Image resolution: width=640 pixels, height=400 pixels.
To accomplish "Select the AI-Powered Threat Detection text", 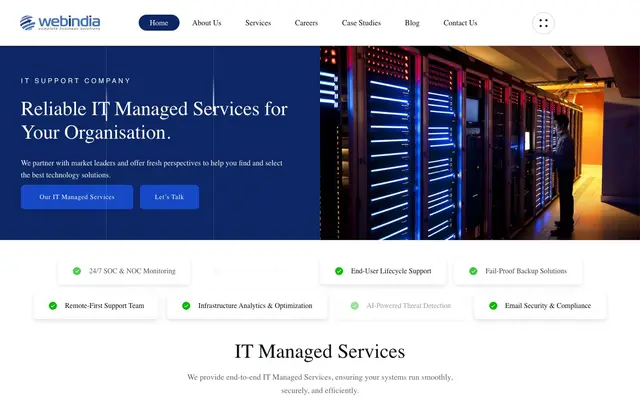I will (409, 306).
